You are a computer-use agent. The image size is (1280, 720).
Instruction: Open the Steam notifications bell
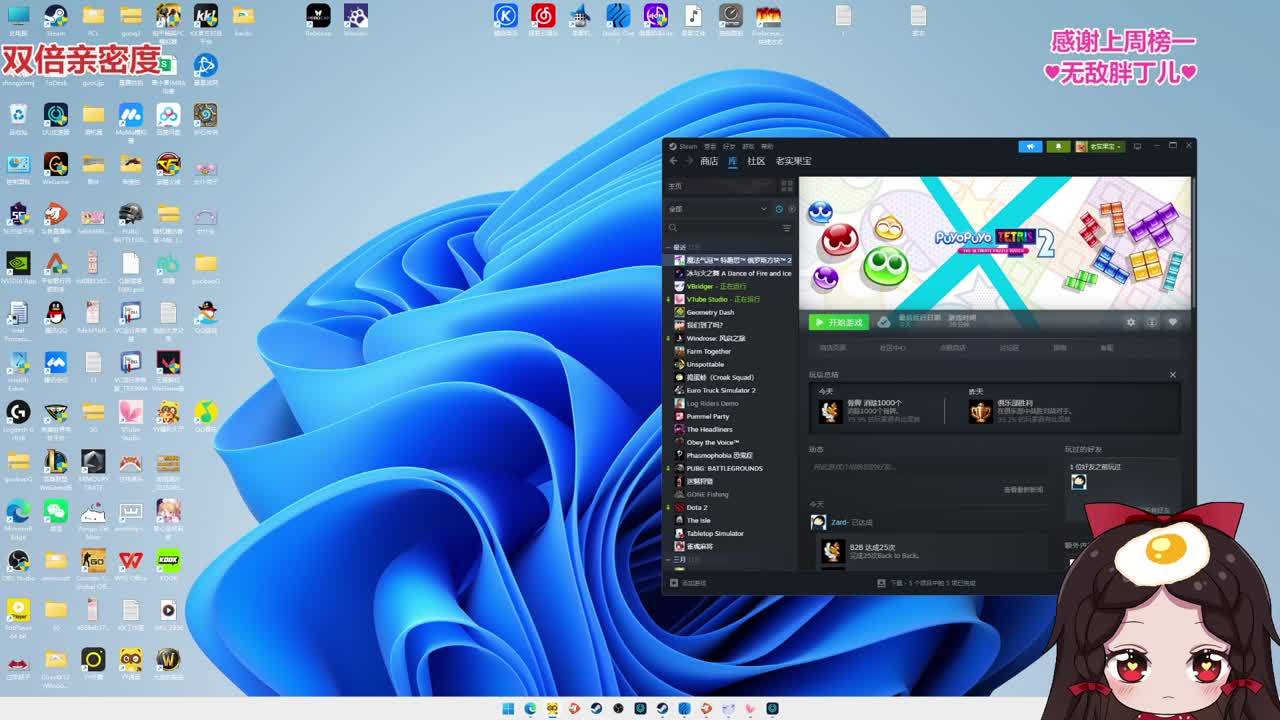coord(1058,146)
